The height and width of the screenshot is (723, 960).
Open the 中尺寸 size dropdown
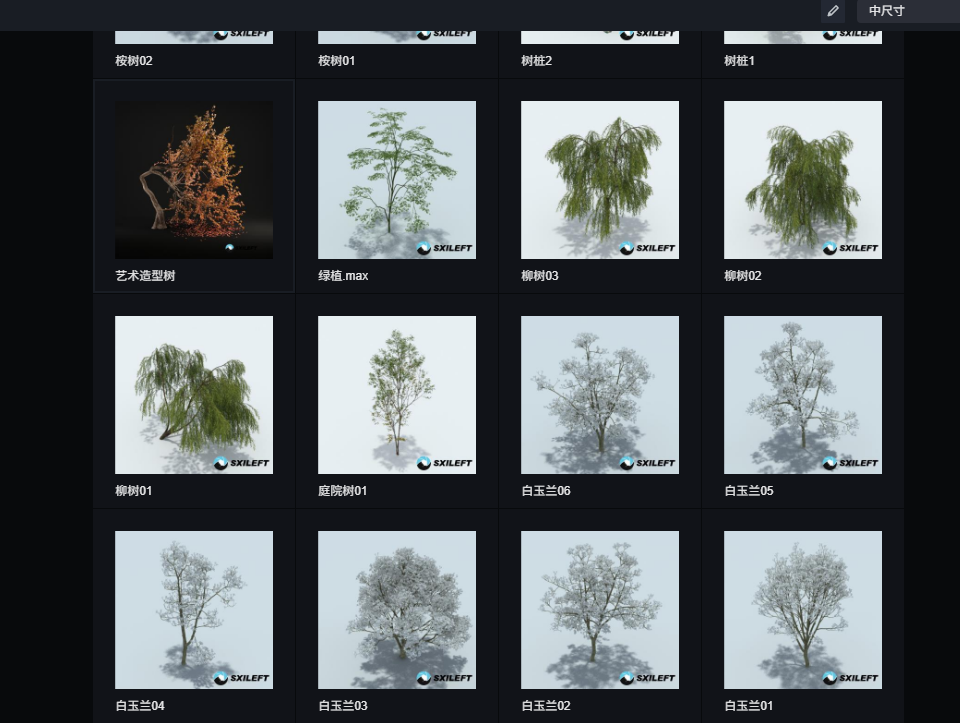908,11
